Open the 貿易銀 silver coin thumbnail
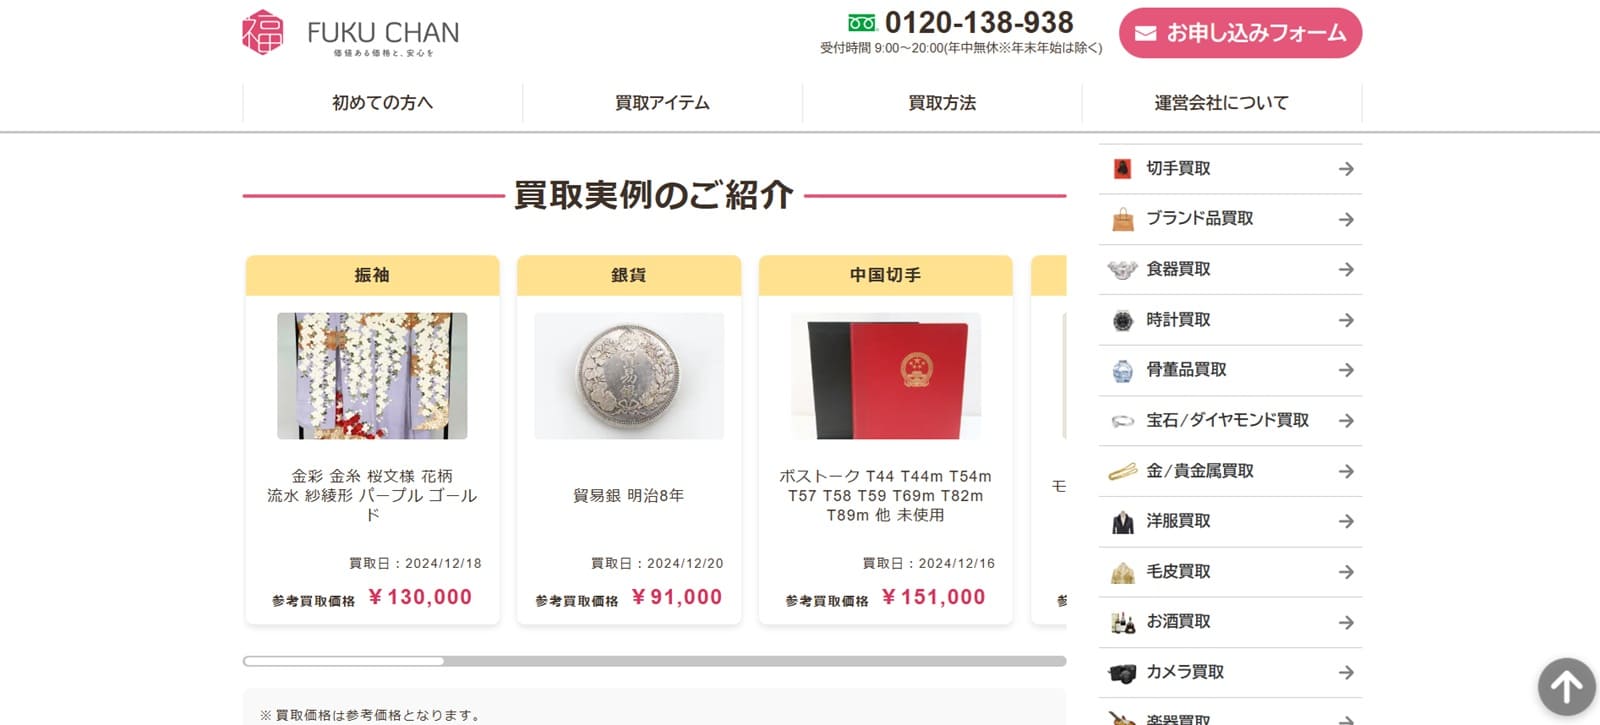This screenshot has width=1600, height=725. [x=629, y=376]
